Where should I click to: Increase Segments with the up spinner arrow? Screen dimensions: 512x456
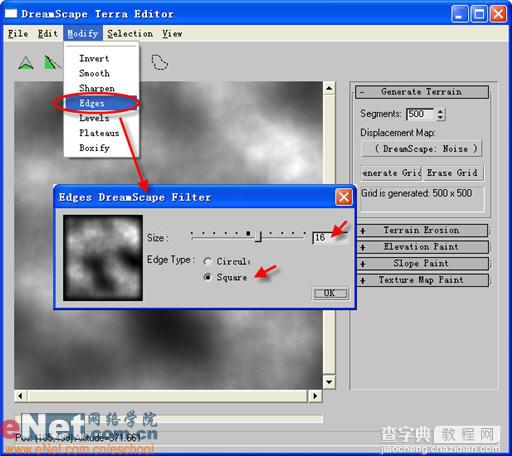[440, 111]
